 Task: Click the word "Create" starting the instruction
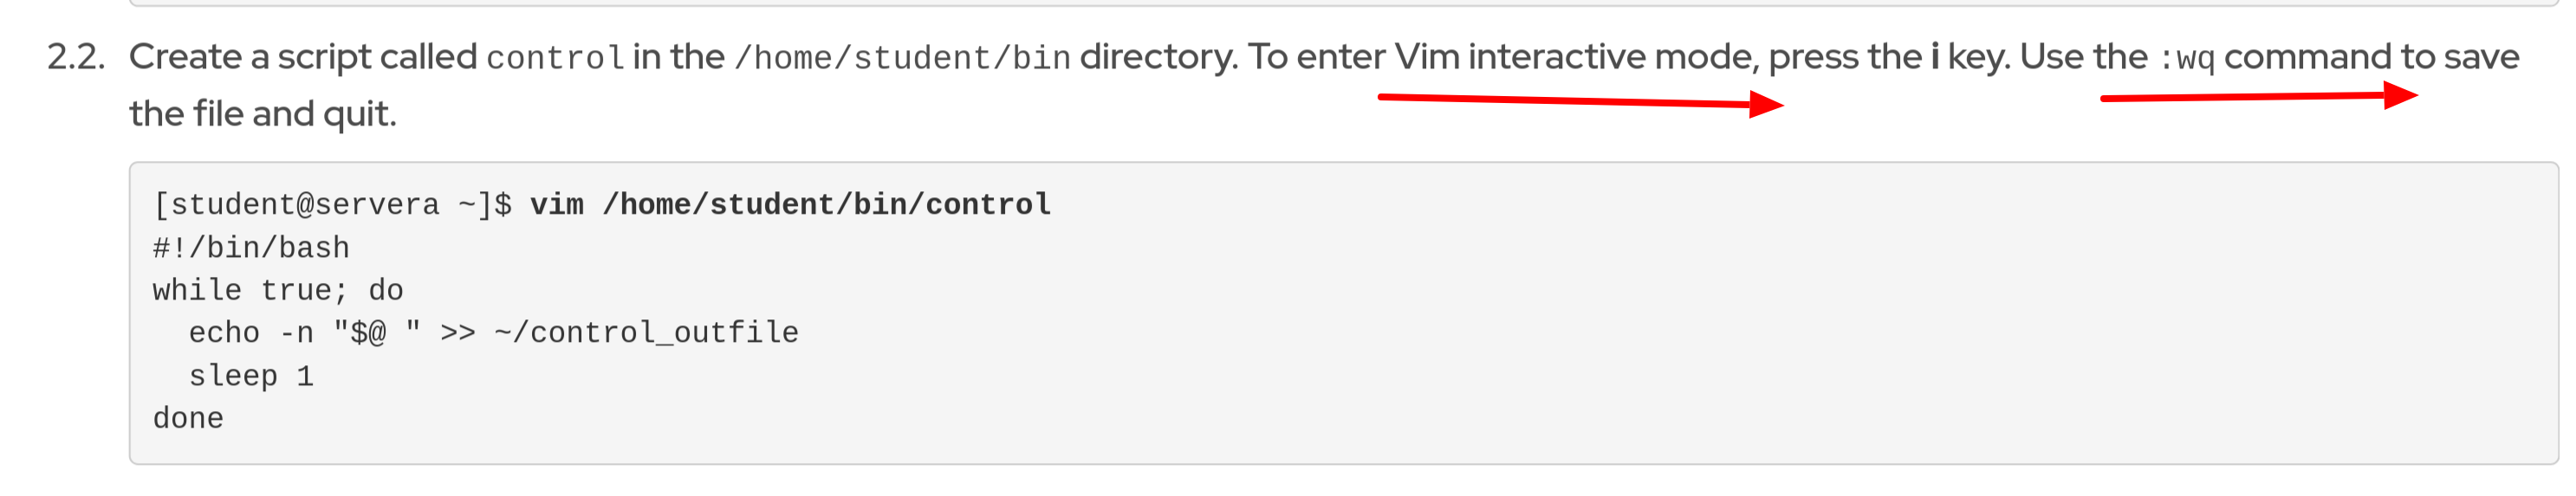pos(186,57)
